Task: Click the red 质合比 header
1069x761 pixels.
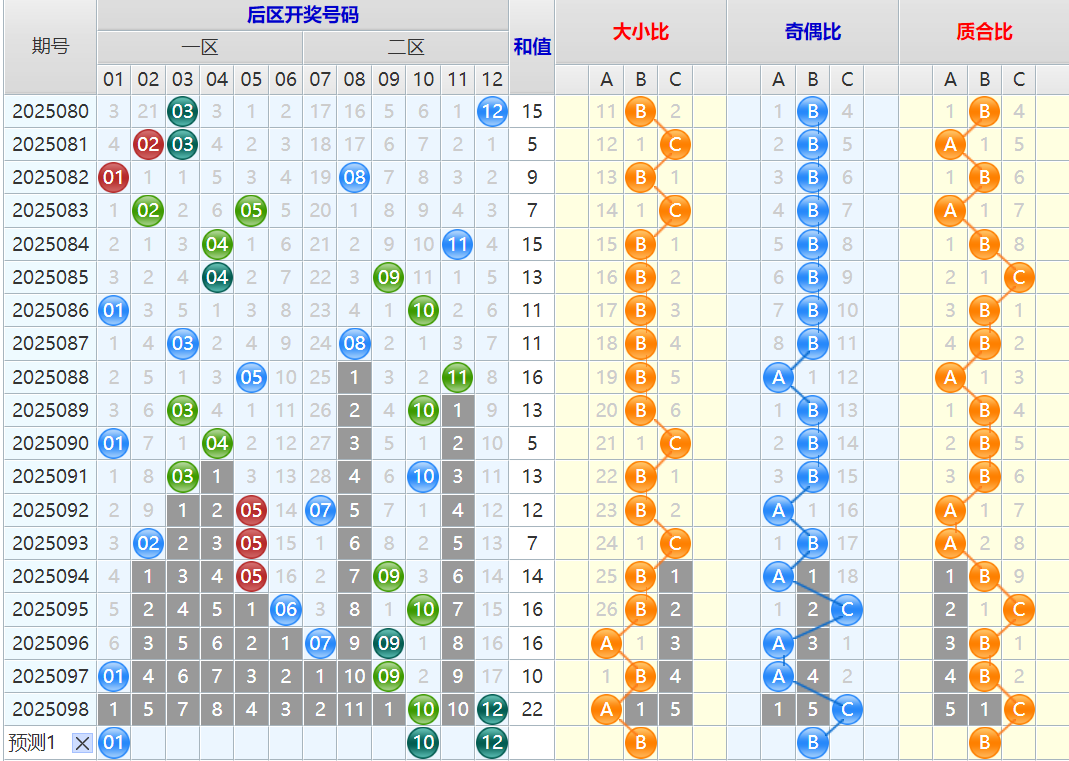Action: (x=984, y=31)
